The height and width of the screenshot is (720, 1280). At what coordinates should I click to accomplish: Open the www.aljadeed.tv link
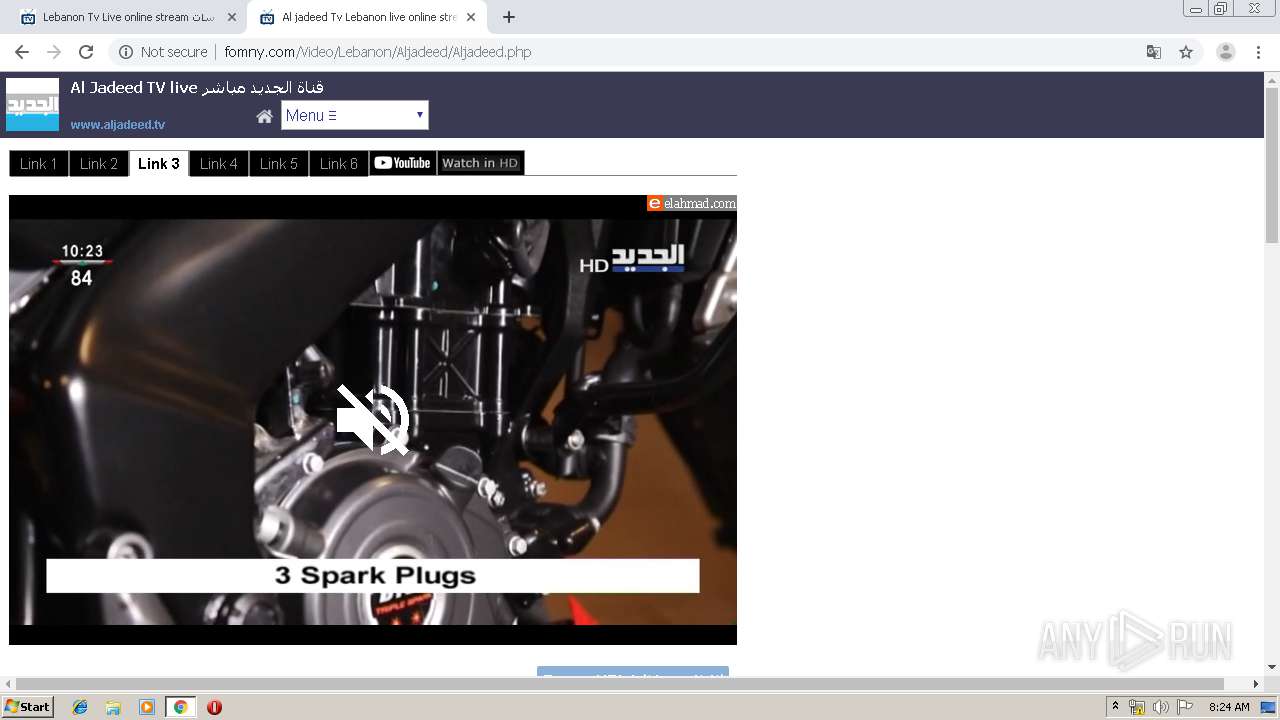coord(118,125)
